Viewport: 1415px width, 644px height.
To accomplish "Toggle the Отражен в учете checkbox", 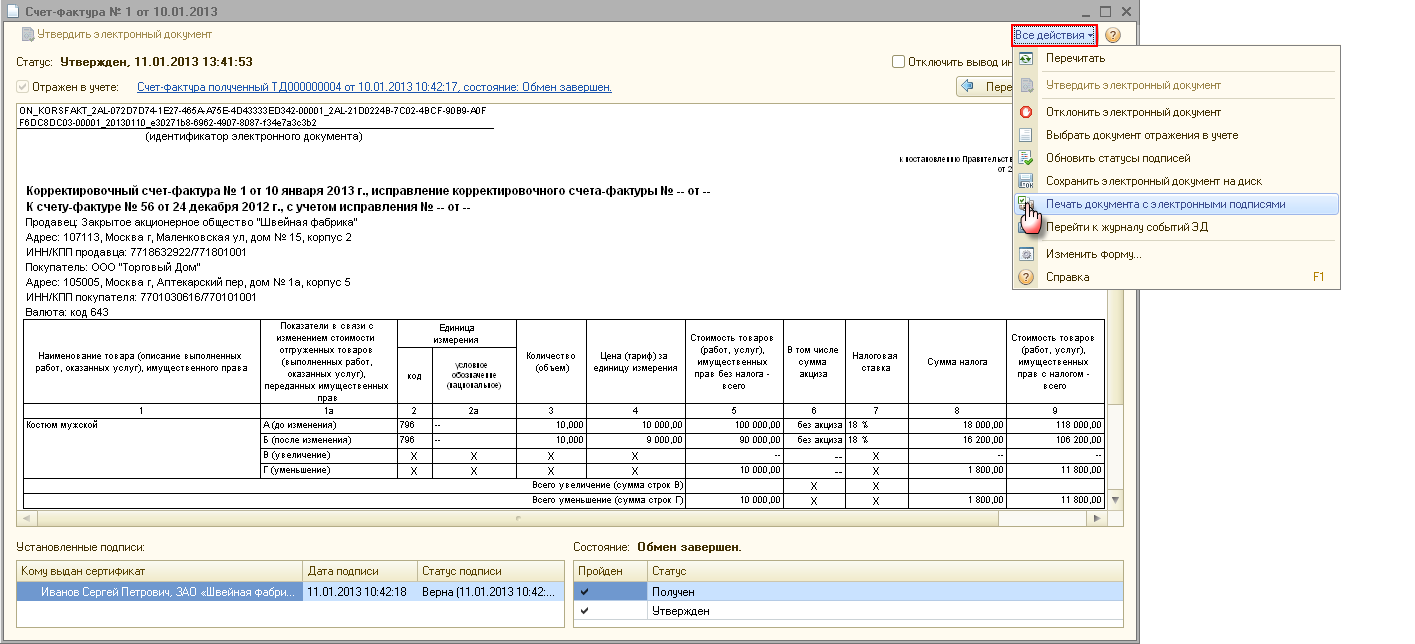I will pos(23,88).
